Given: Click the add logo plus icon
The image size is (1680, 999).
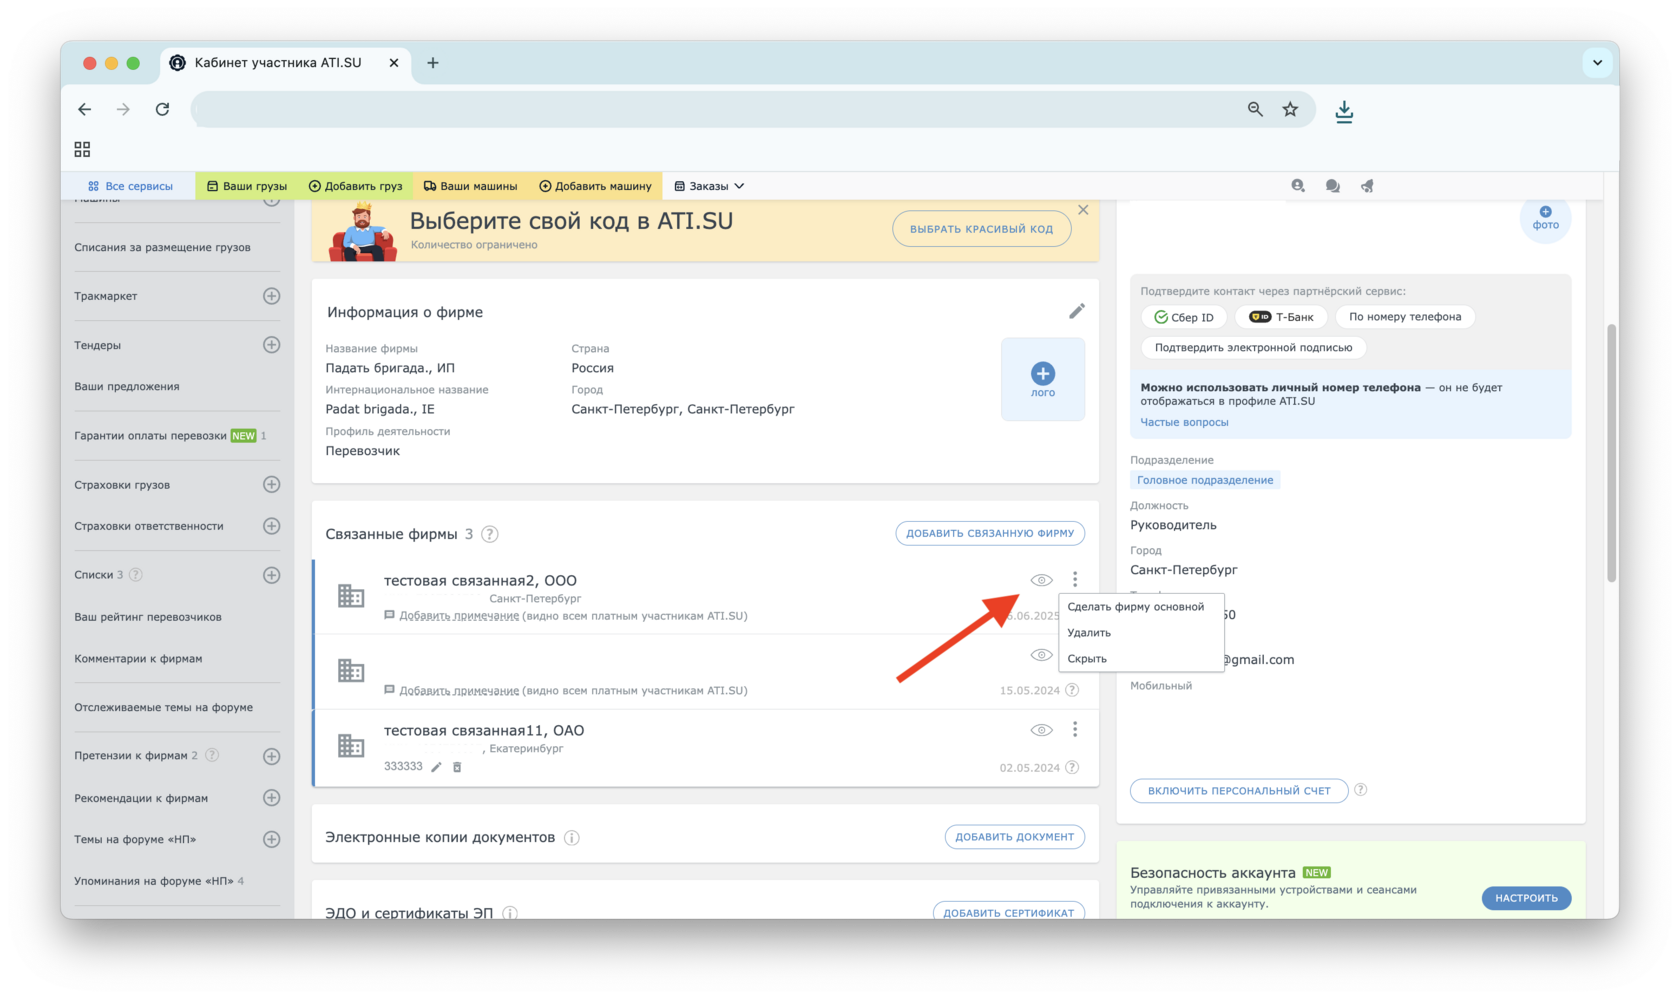Looking at the screenshot, I should pos(1042,374).
